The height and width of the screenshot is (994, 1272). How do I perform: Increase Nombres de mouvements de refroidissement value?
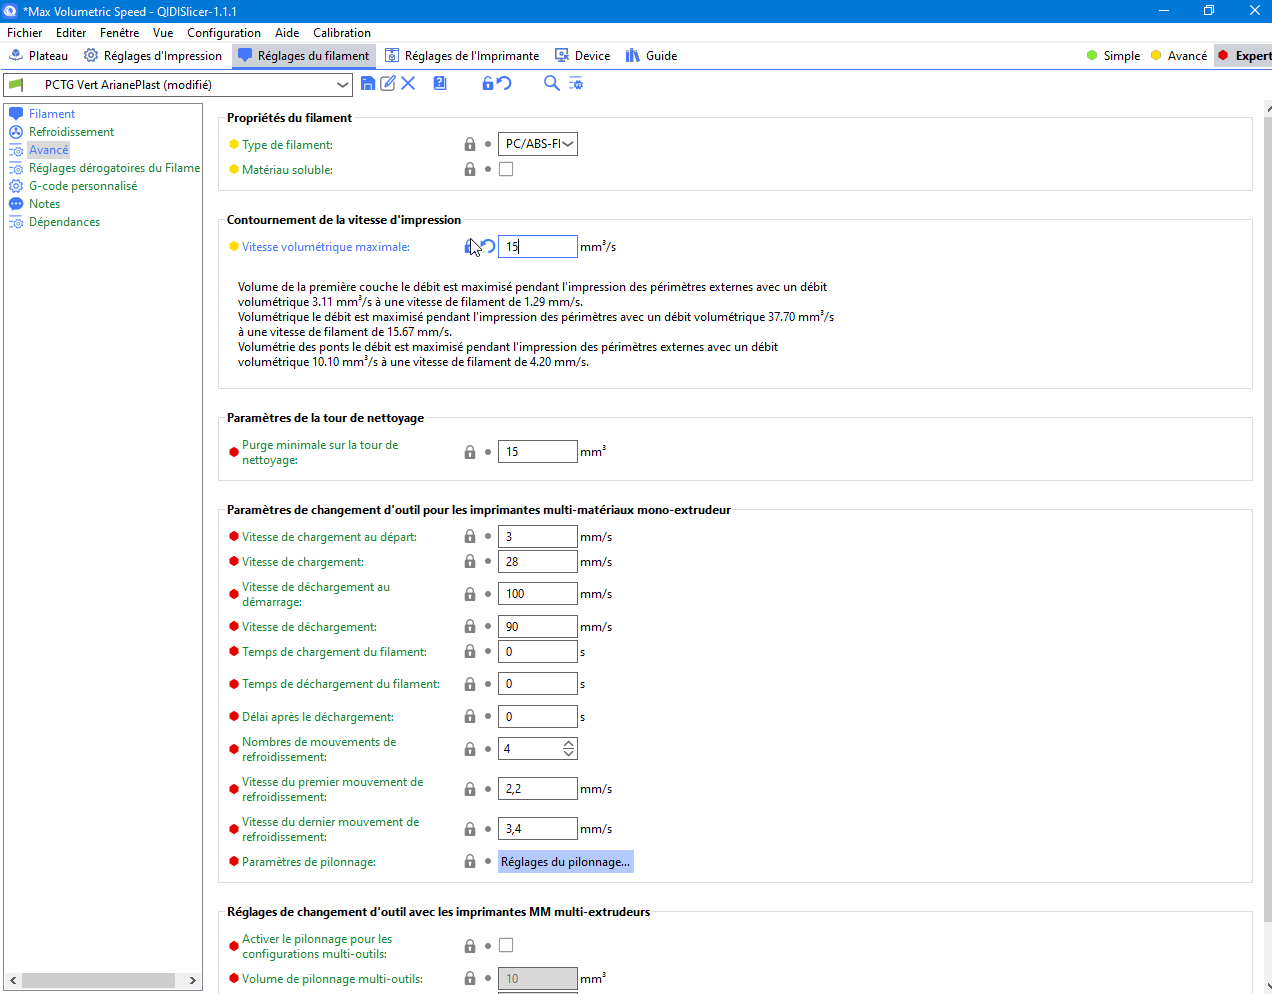click(569, 744)
